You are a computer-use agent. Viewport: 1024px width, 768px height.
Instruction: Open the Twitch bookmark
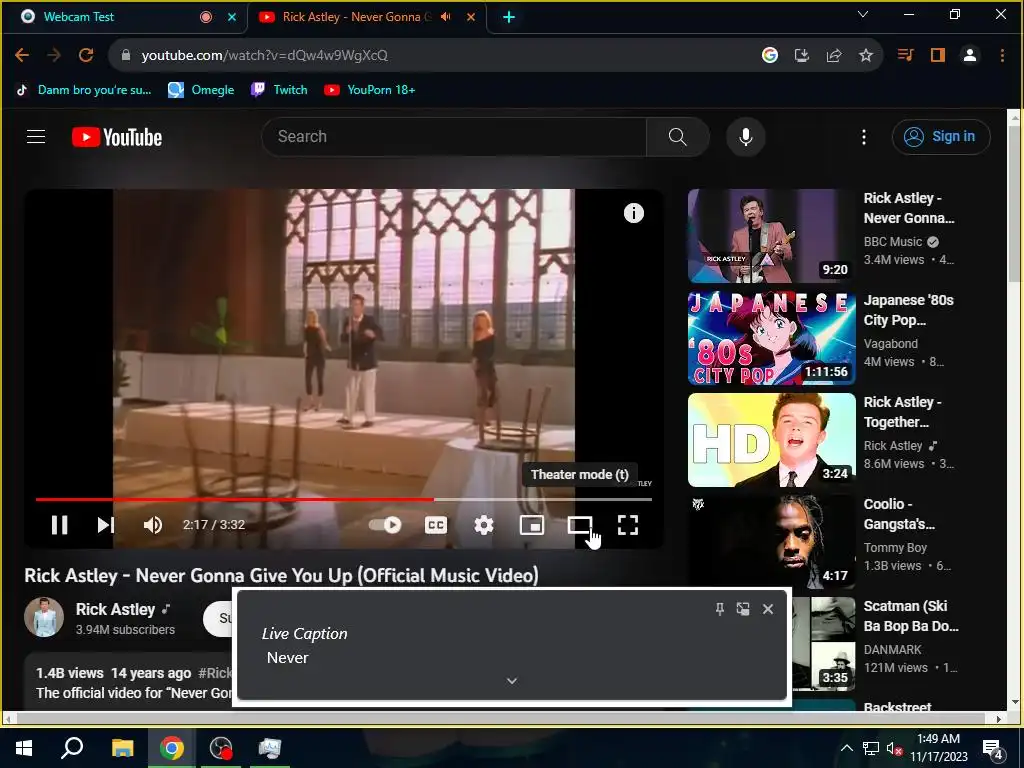pos(280,90)
